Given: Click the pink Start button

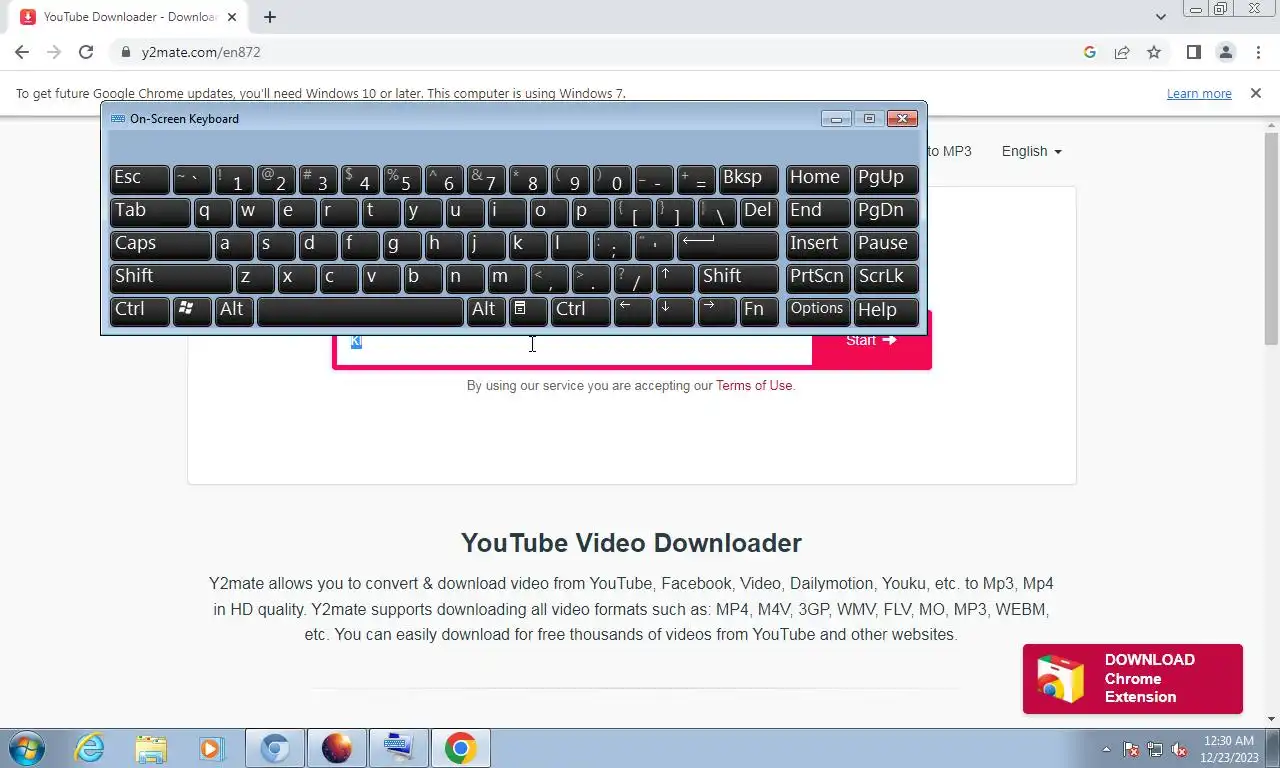Looking at the screenshot, I should click(871, 340).
